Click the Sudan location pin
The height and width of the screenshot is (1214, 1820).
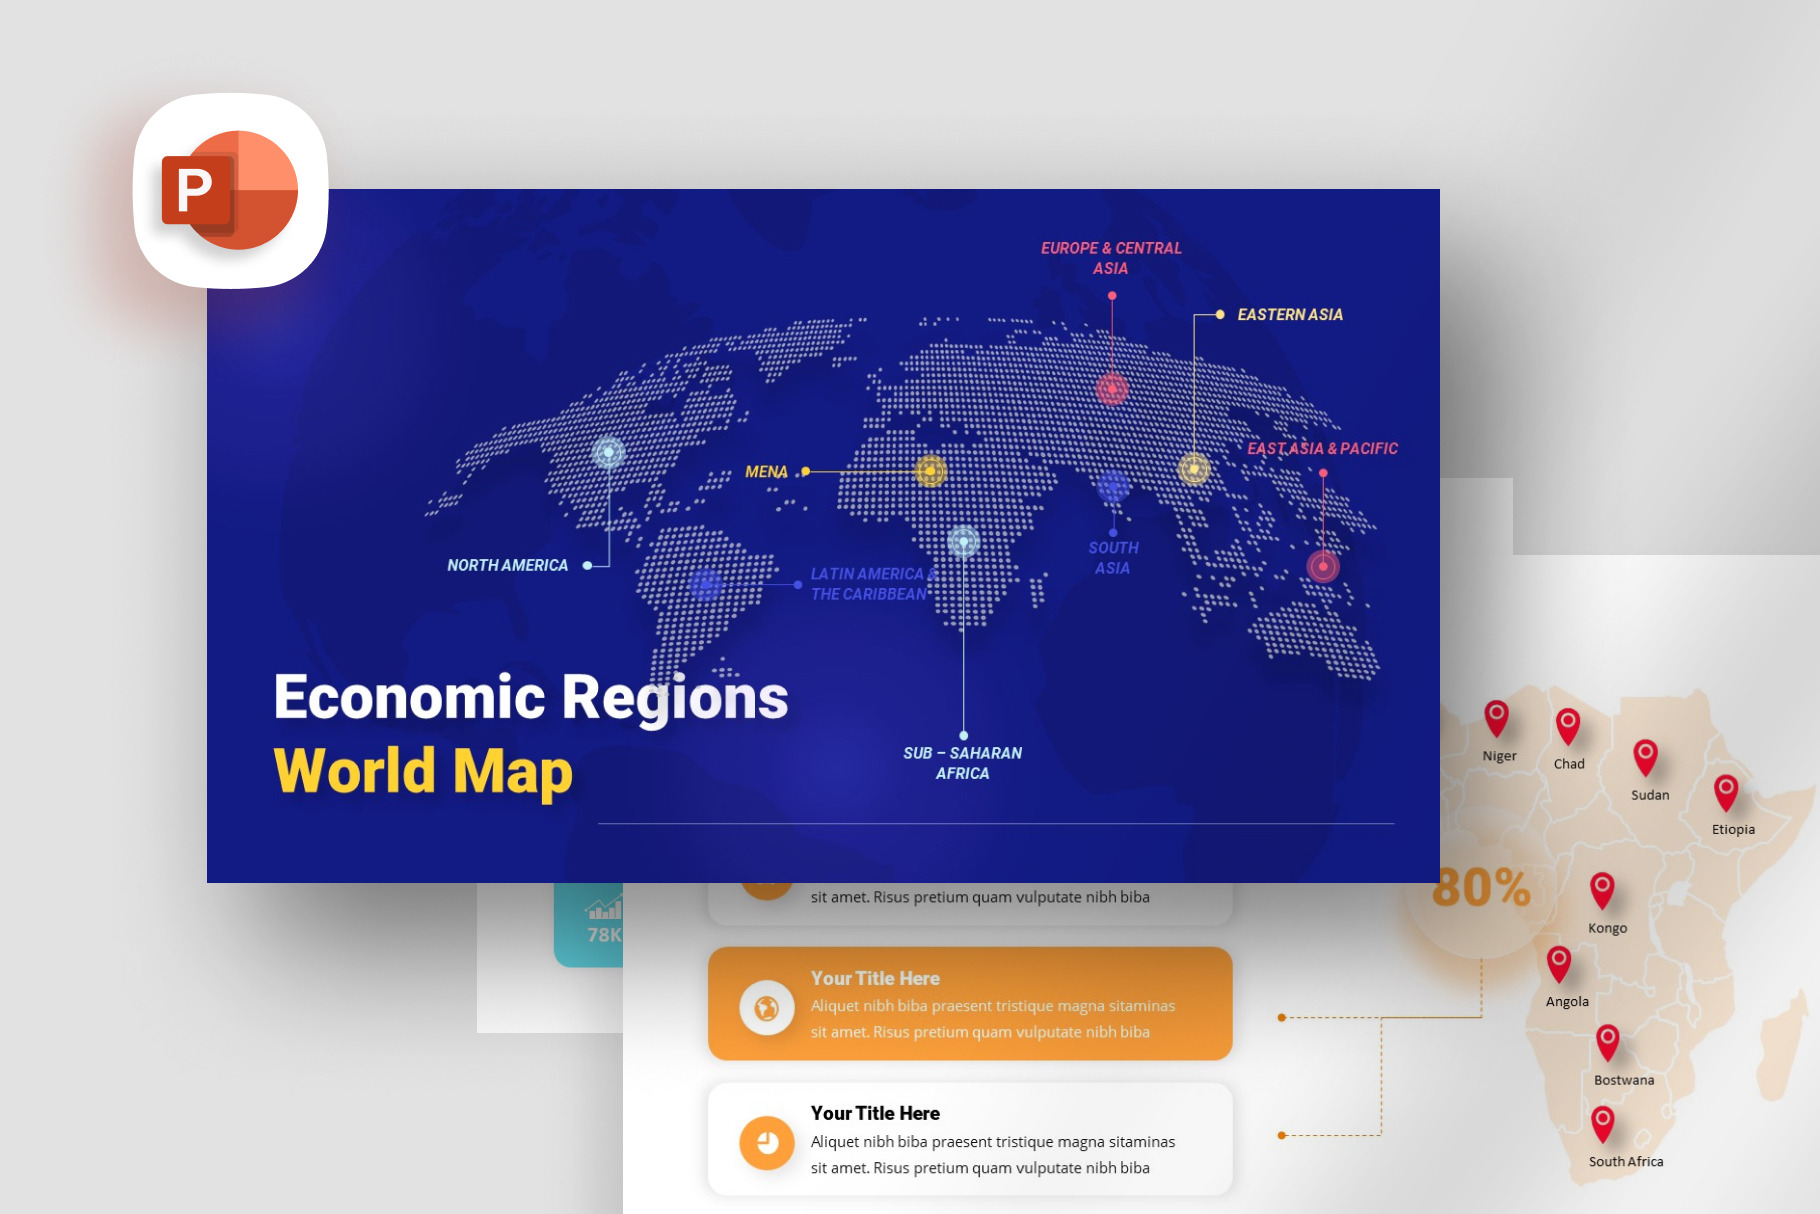pyautogui.click(x=1645, y=757)
